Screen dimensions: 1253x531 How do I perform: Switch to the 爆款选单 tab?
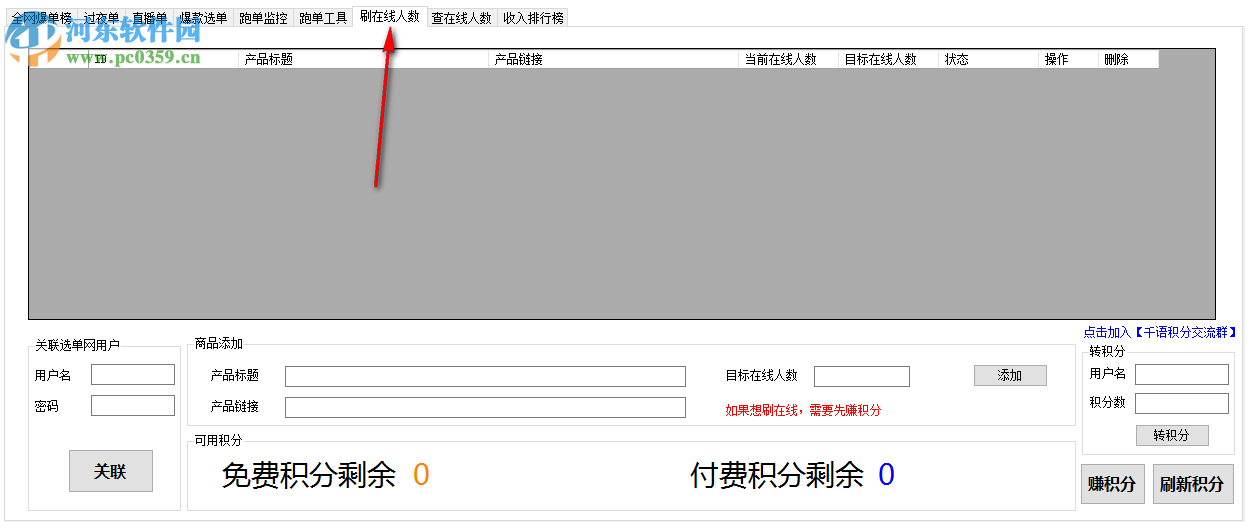tap(204, 18)
